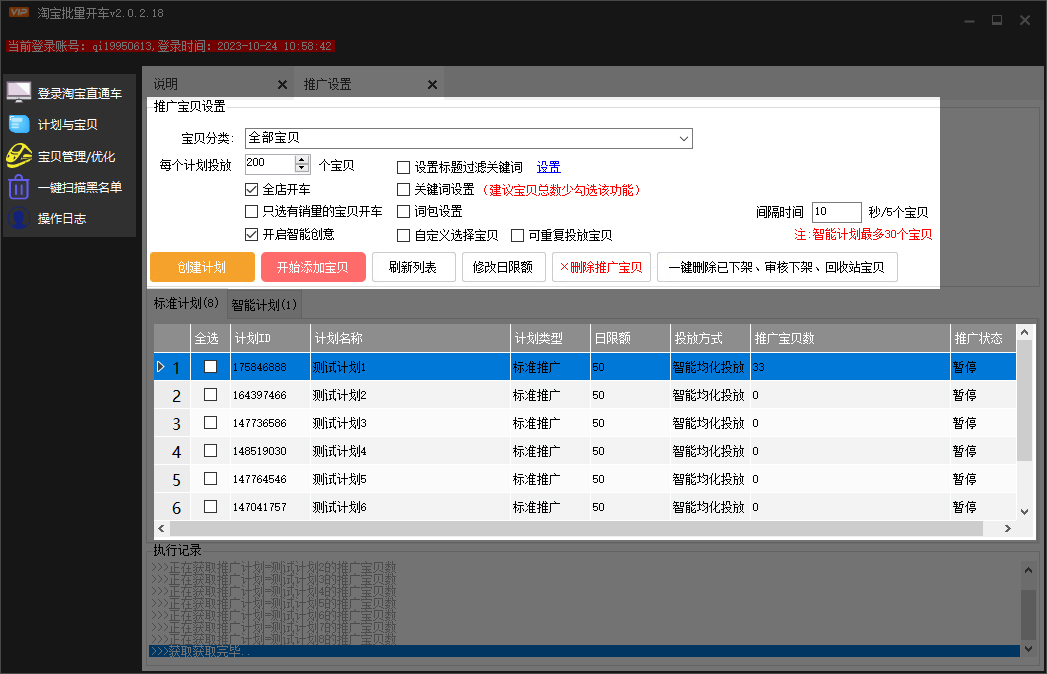
Task: Enable 设置标题过滤关键词 checkbox
Action: tap(403, 167)
